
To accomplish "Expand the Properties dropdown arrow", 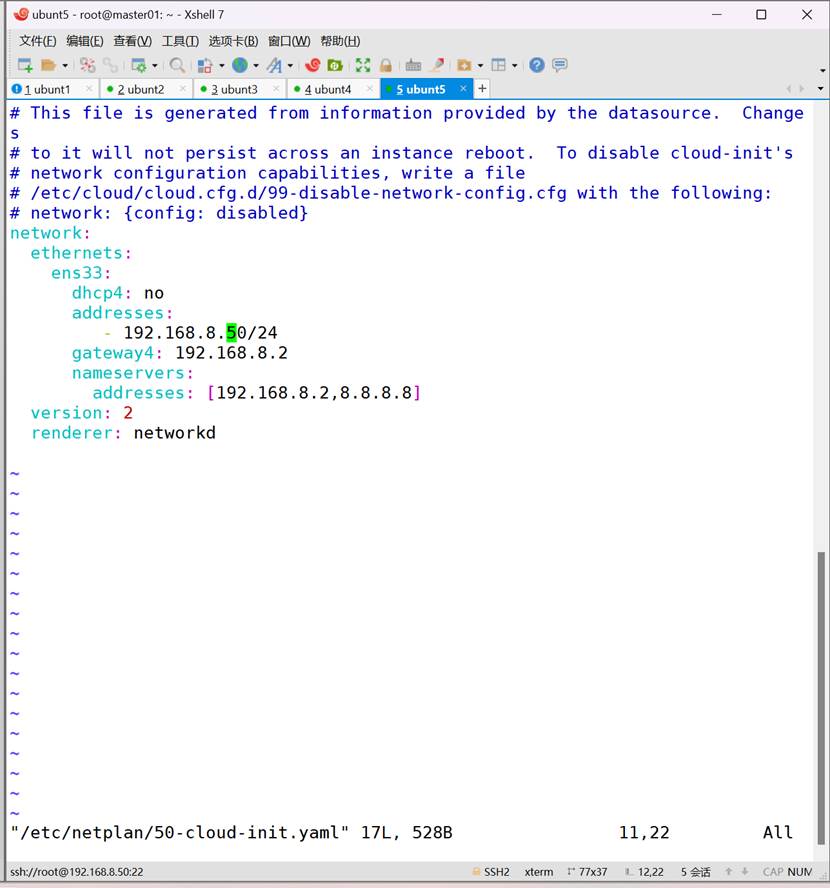I will tap(155, 66).
